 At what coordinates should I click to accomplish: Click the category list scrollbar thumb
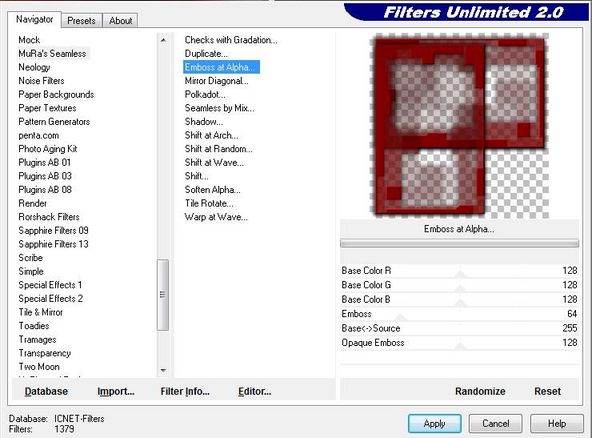[x=163, y=295]
